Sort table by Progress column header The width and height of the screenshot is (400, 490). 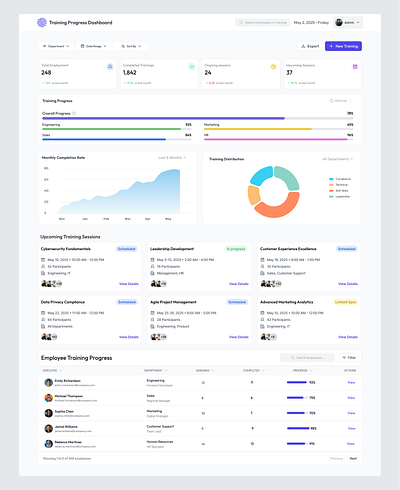[x=303, y=370]
